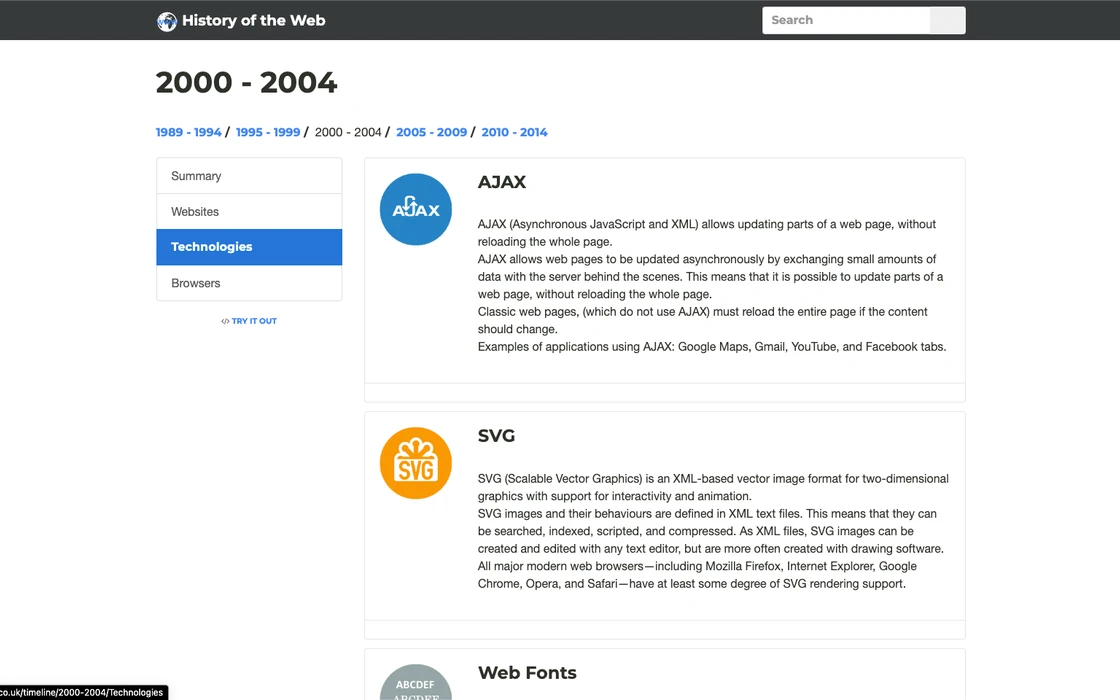Image resolution: width=1120 pixels, height=700 pixels.
Task: Select the Technologies sidebar item
Action: (x=249, y=247)
